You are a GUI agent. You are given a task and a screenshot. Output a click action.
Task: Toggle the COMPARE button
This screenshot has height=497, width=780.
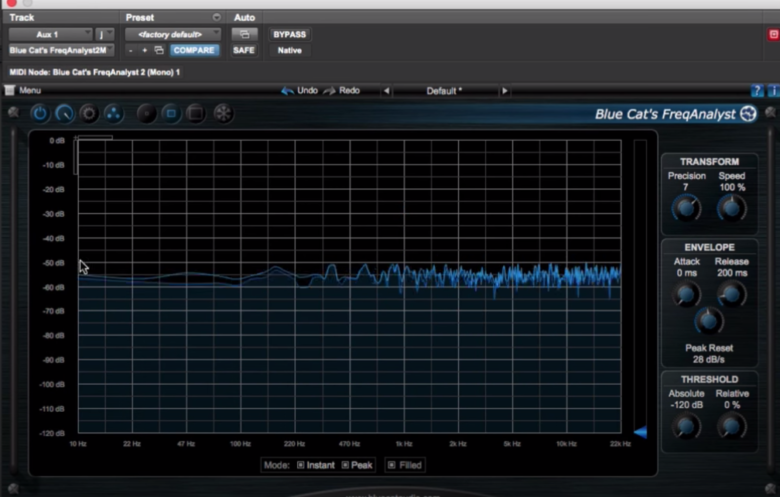click(x=194, y=50)
